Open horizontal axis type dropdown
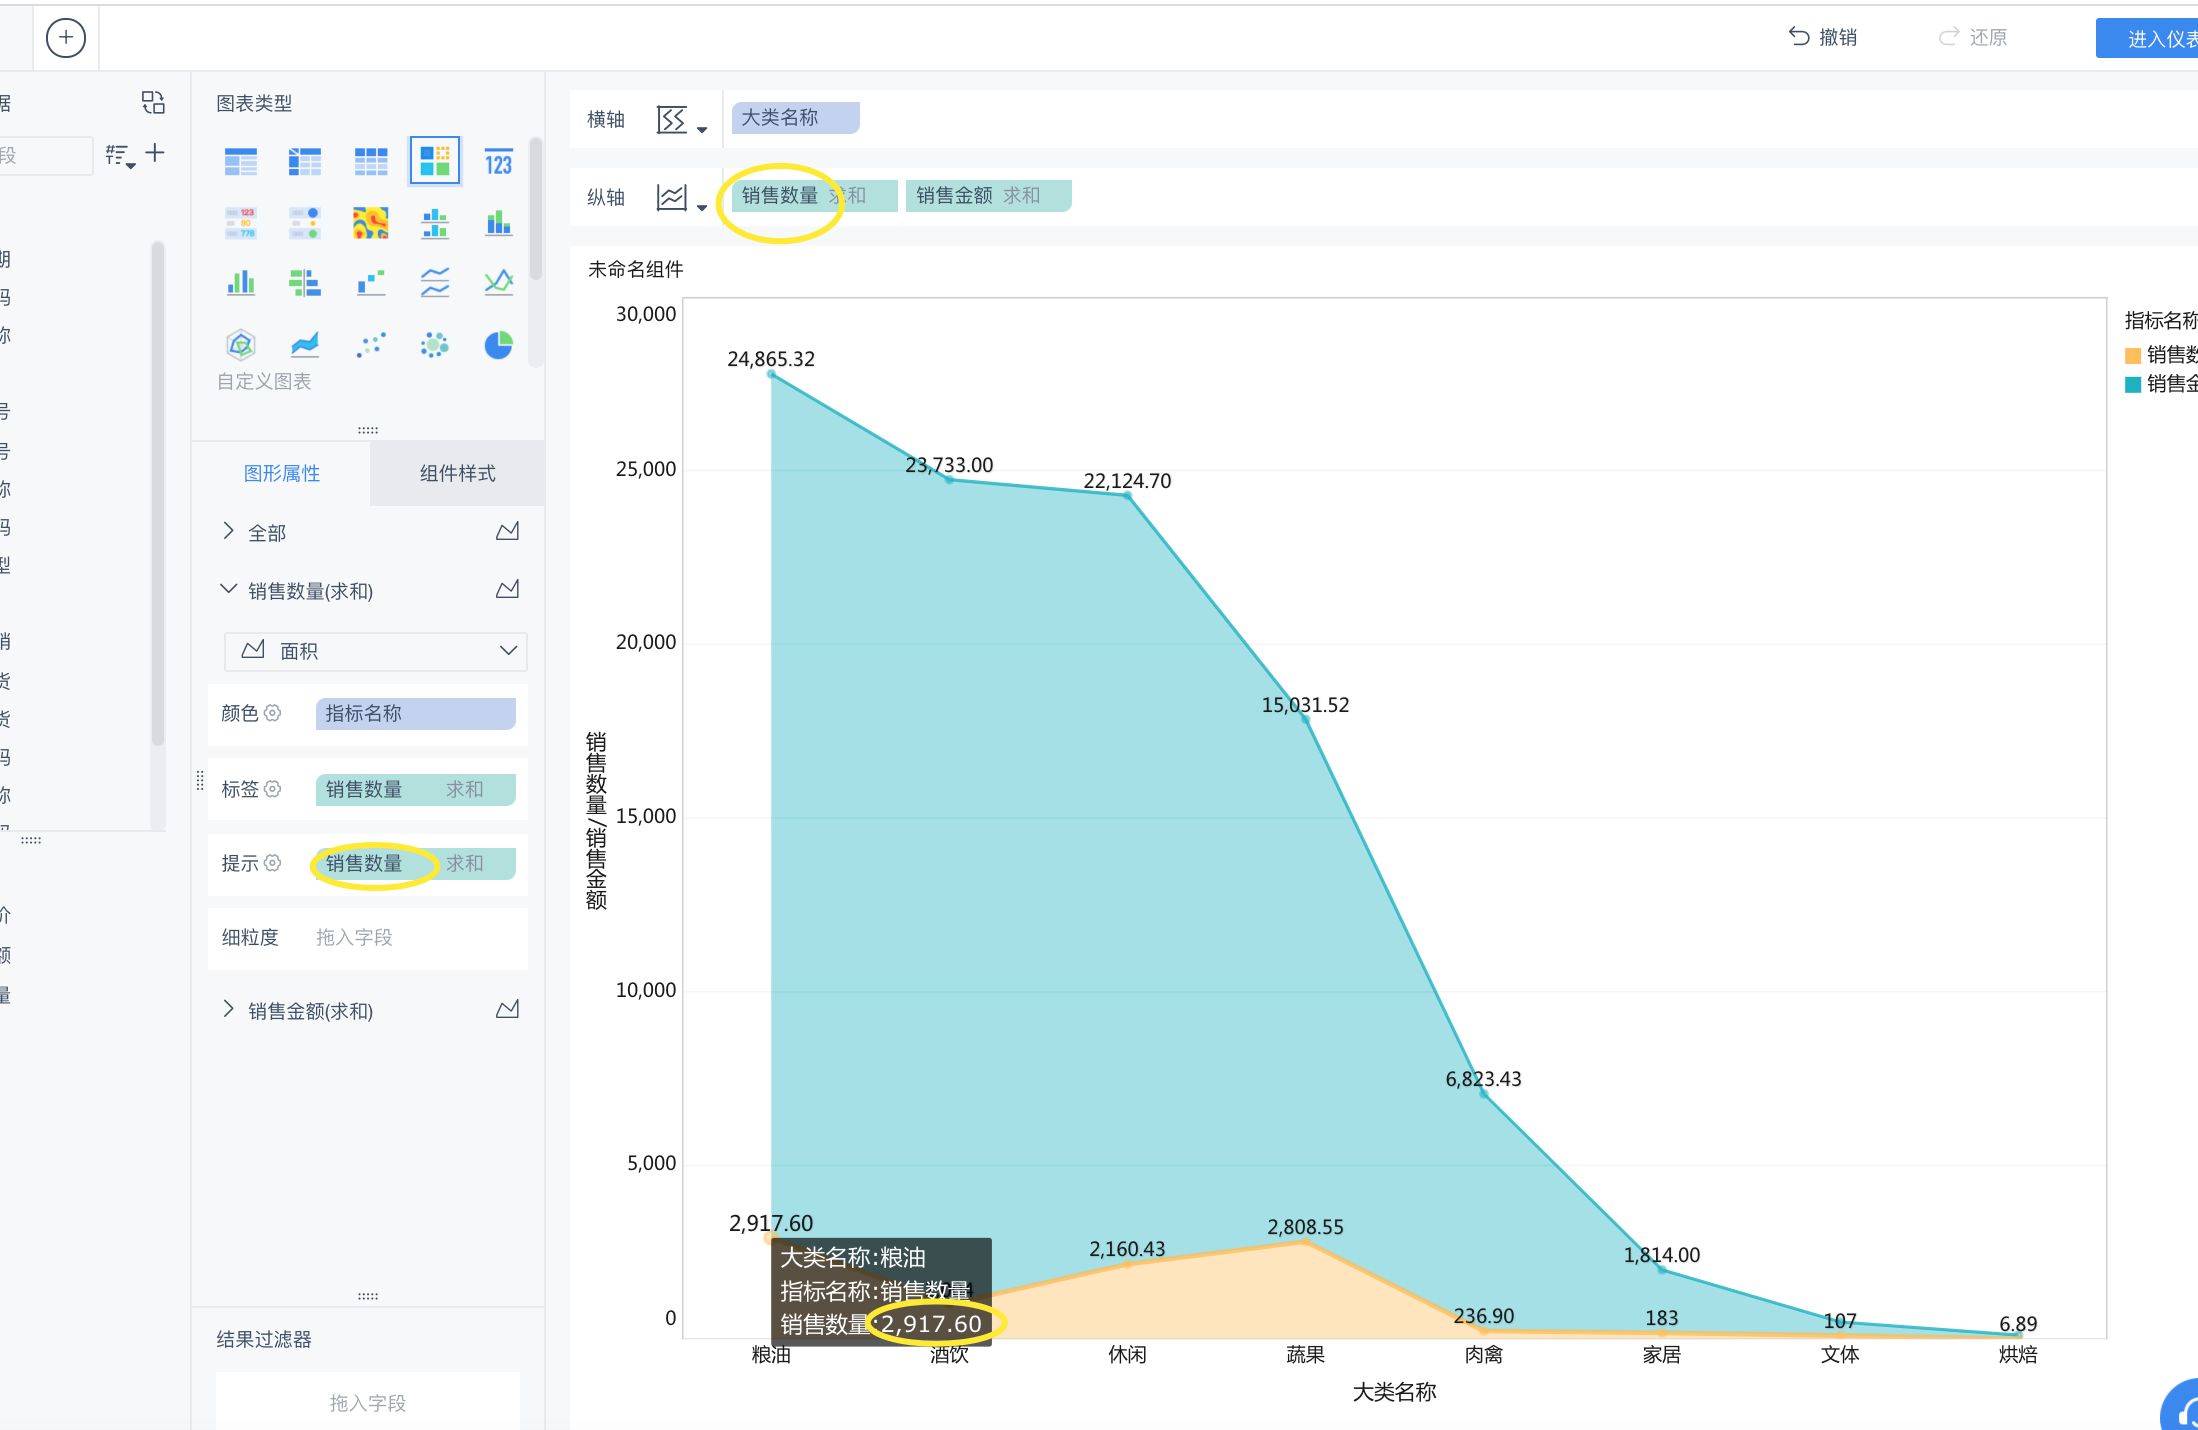The image size is (2198, 1430). (x=682, y=120)
